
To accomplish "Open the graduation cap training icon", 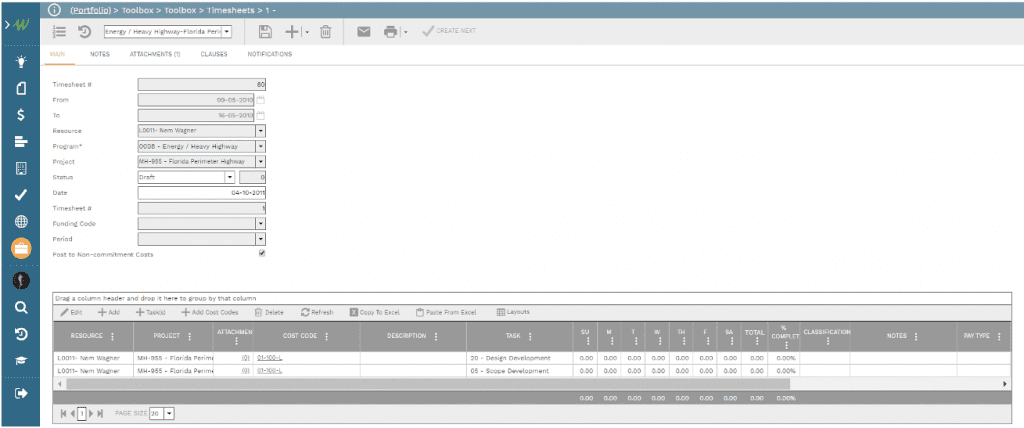I will coord(21,361).
